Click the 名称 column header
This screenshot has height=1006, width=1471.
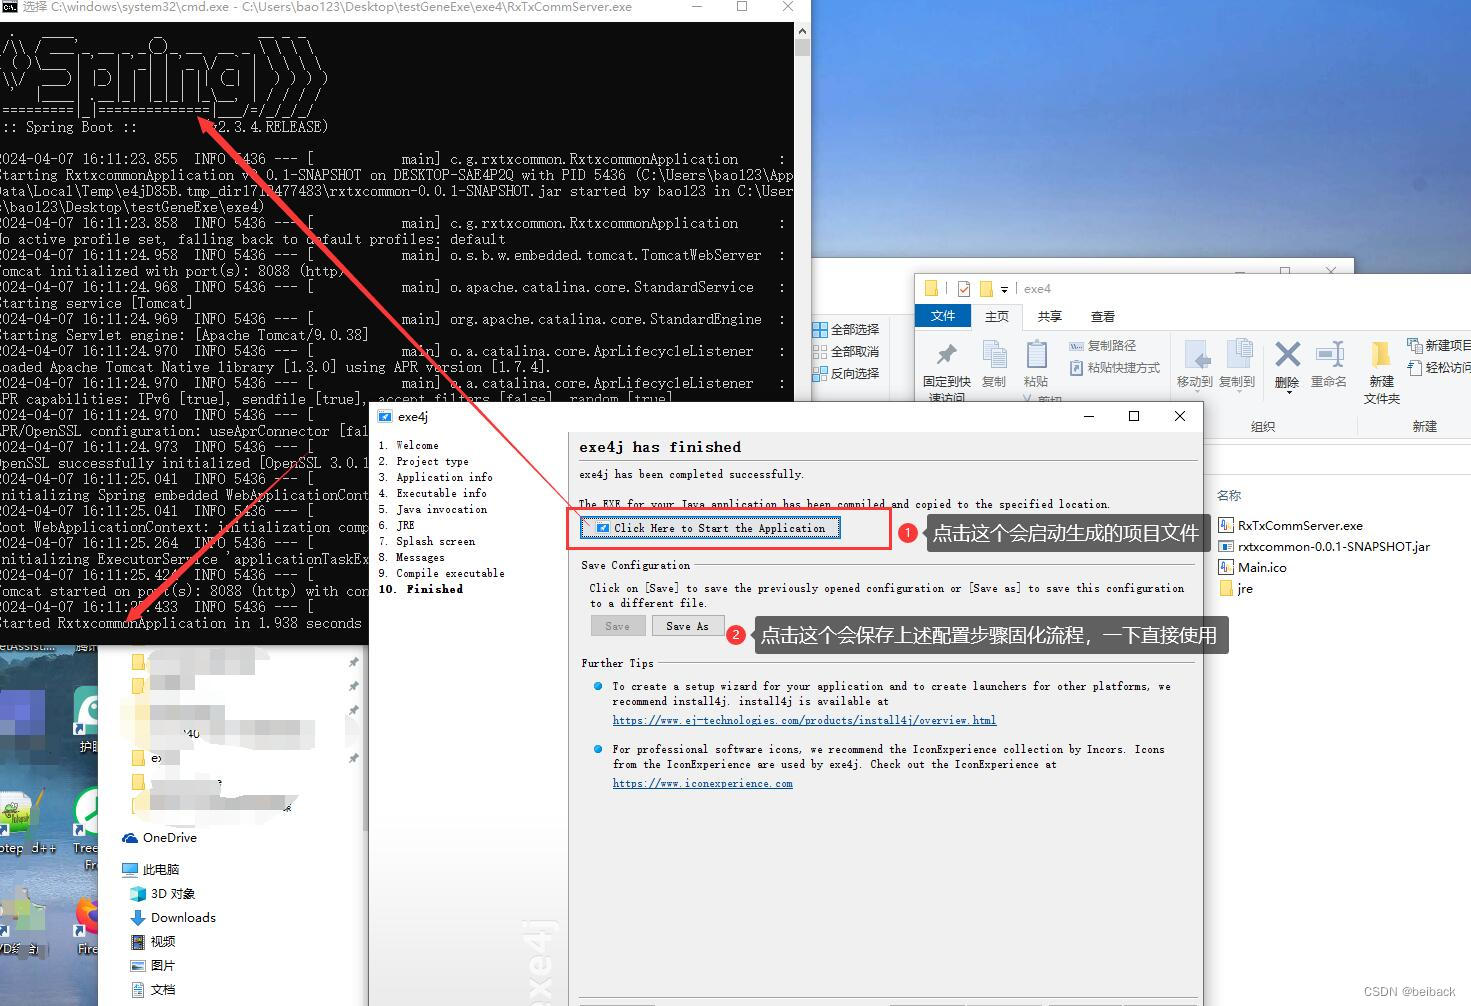tap(1229, 495)
